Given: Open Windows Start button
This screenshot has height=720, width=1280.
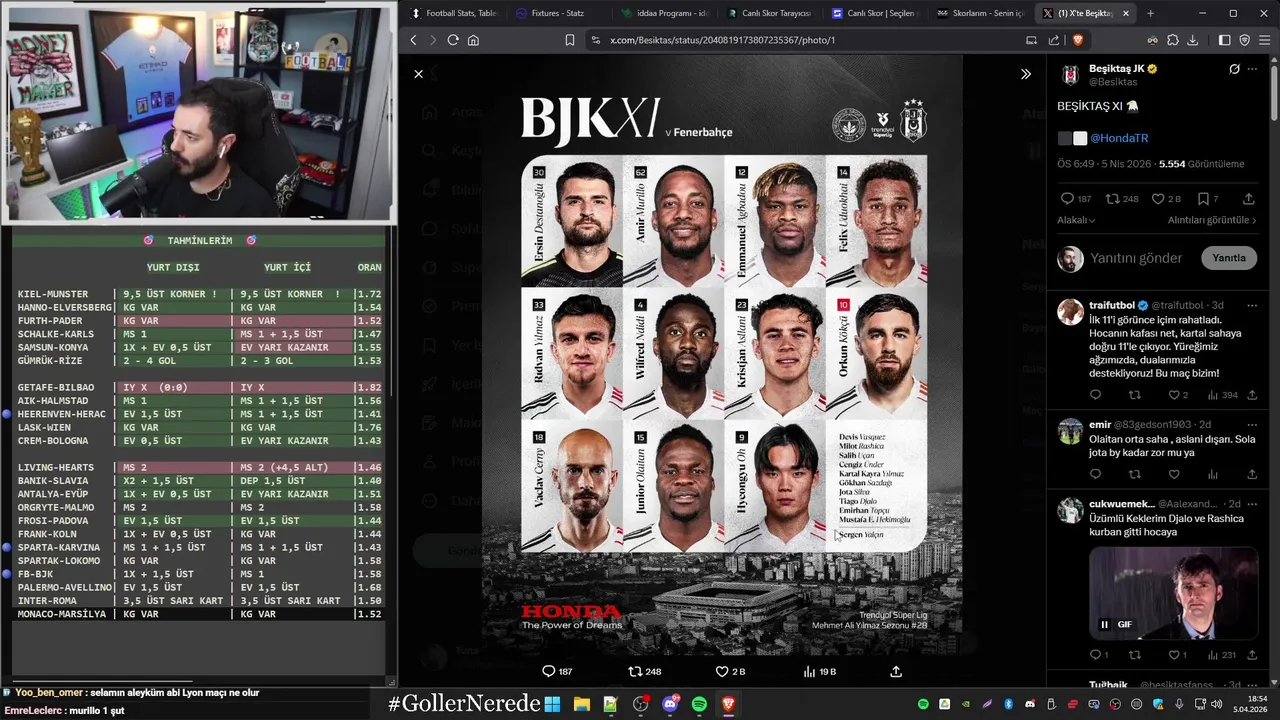Looking at the screenshot, I should tap(552, 704).
